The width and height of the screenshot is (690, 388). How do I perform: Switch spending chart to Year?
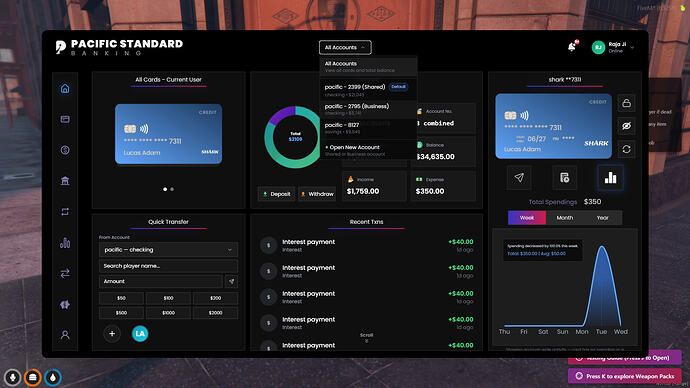click(x=602, y=218)
